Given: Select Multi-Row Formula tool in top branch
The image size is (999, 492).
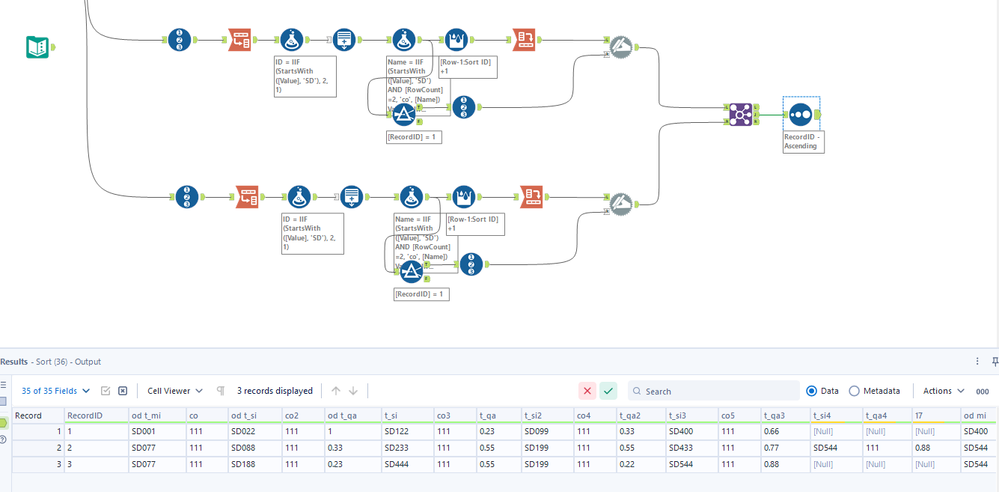Looking at the screenshot, I should point(456,40).
